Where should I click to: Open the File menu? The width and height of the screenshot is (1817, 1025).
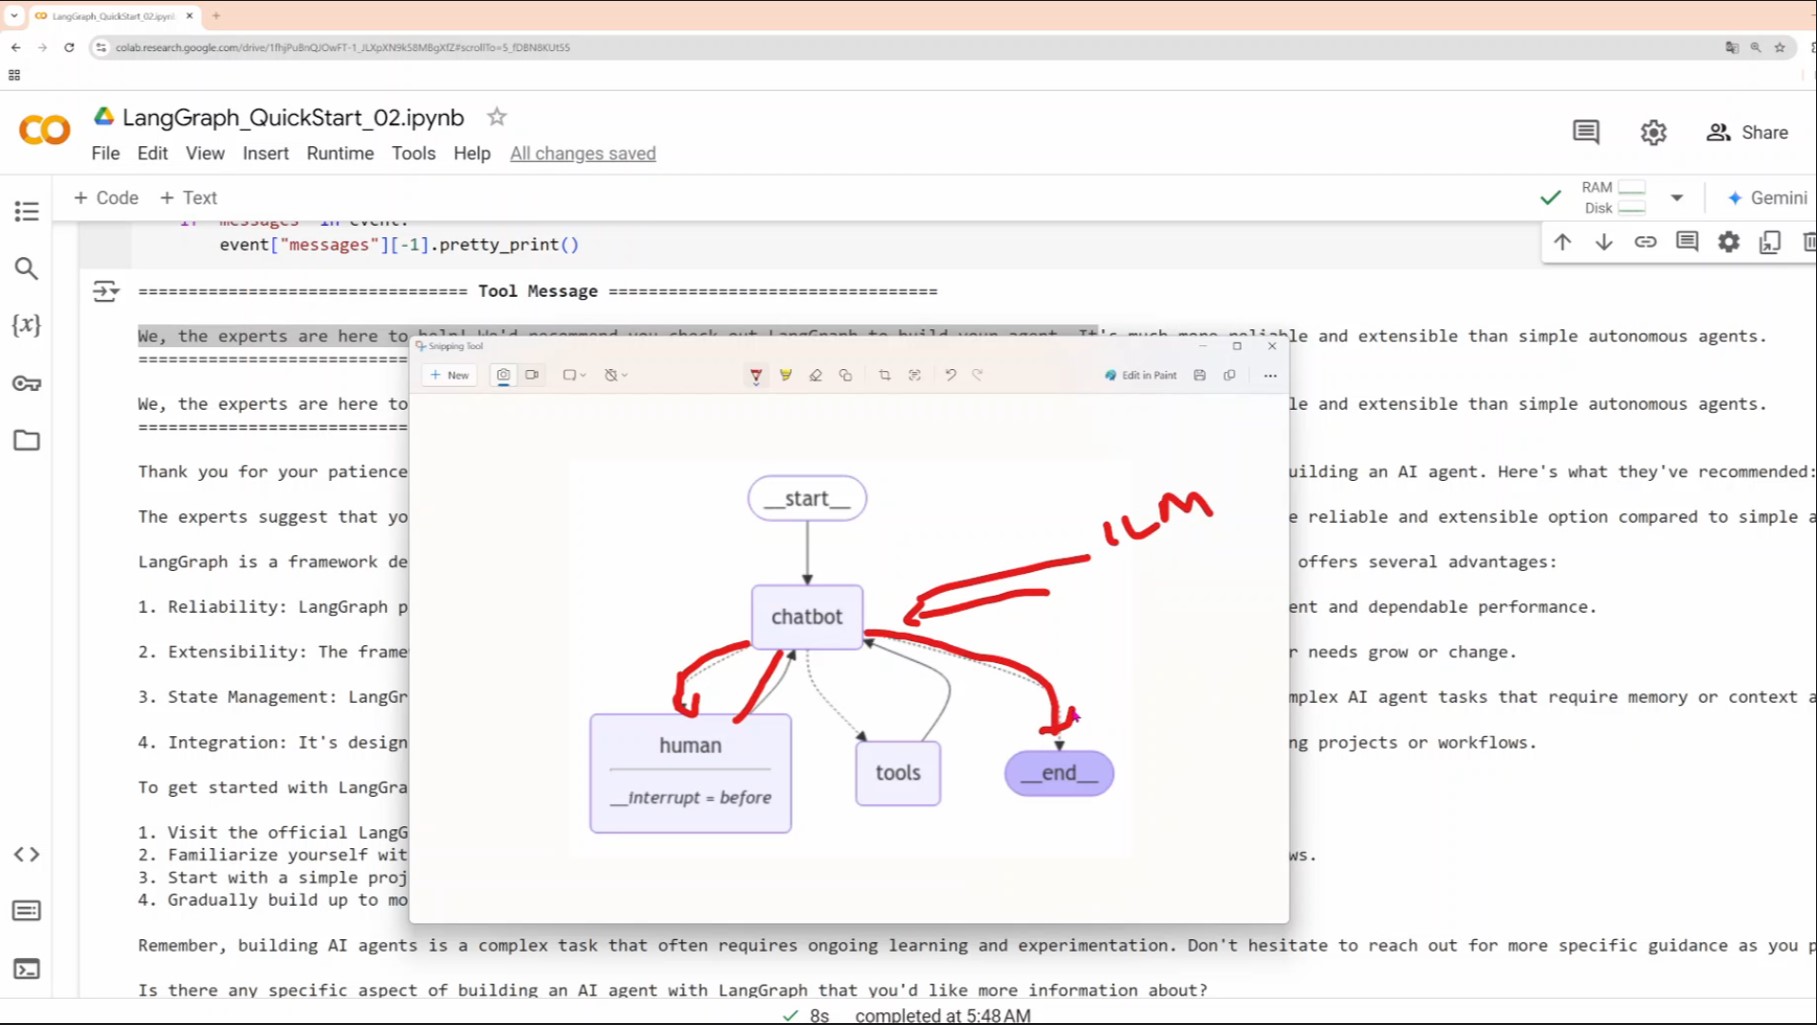coord(105,153)
